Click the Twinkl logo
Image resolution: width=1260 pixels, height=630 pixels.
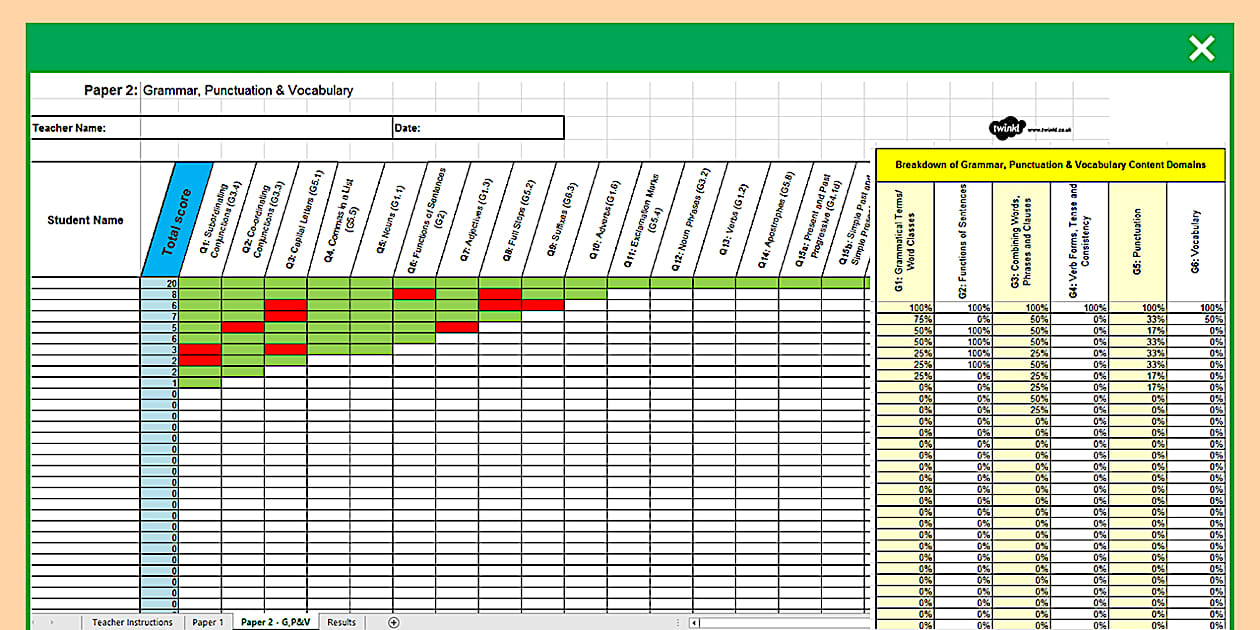coord(1004,128)
